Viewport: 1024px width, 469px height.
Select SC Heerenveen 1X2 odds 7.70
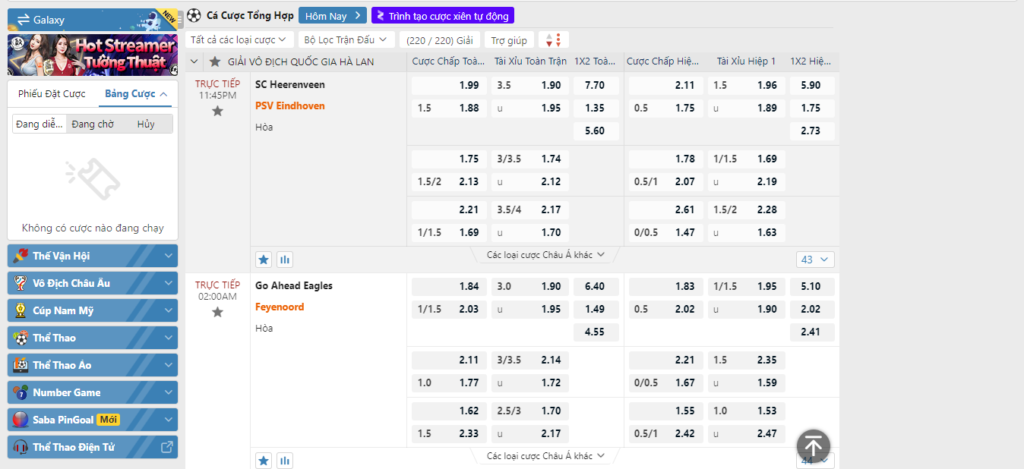click(x=596, y=86)
